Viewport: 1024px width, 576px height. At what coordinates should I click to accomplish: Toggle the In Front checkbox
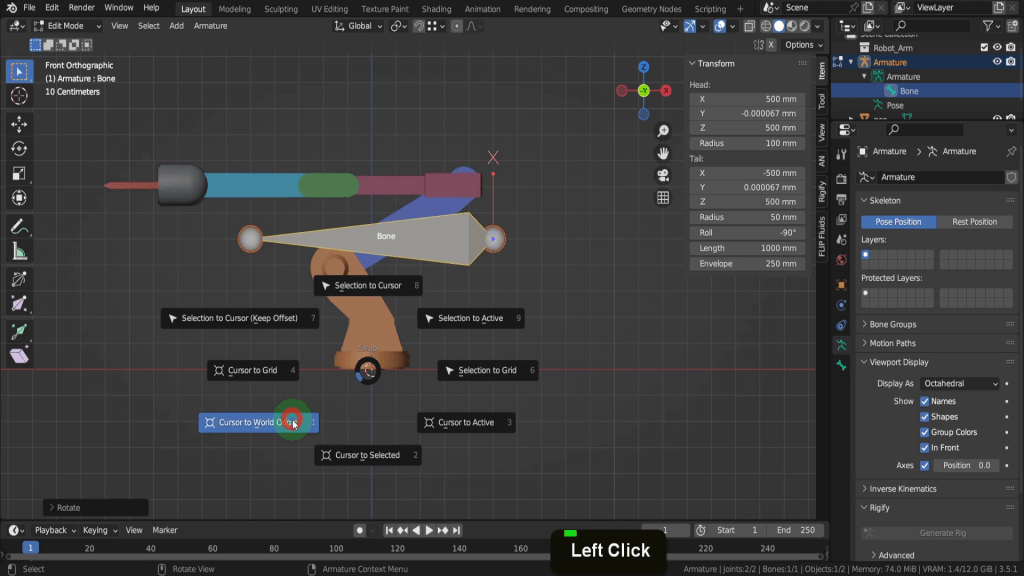[x=924, y=448]
